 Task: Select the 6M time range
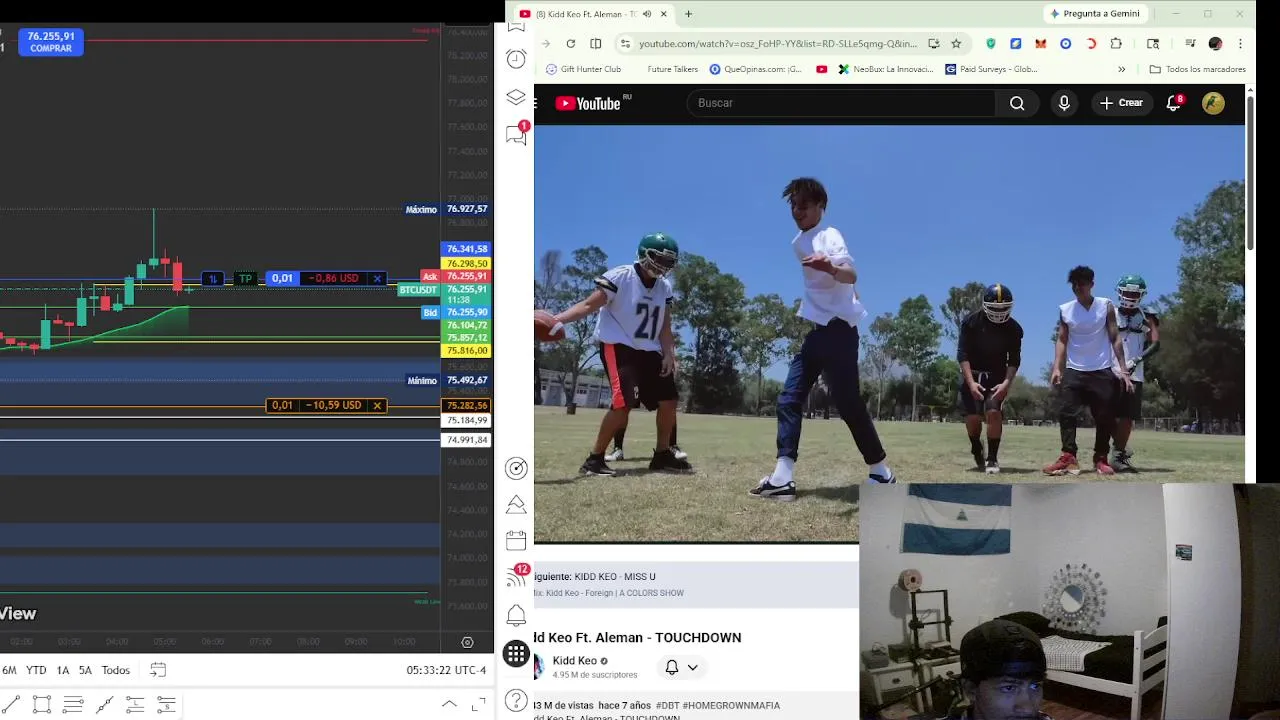tap(9, 670)
